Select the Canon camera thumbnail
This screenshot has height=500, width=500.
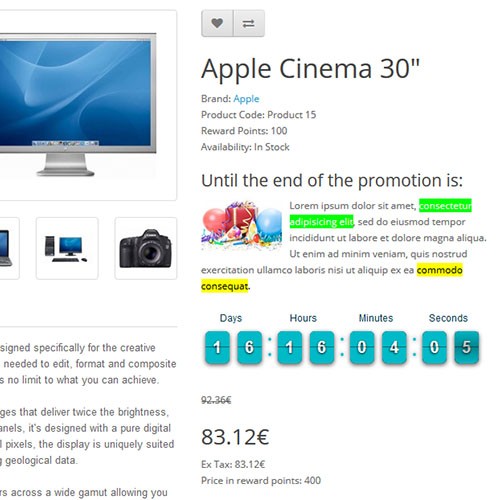point(146,248)
